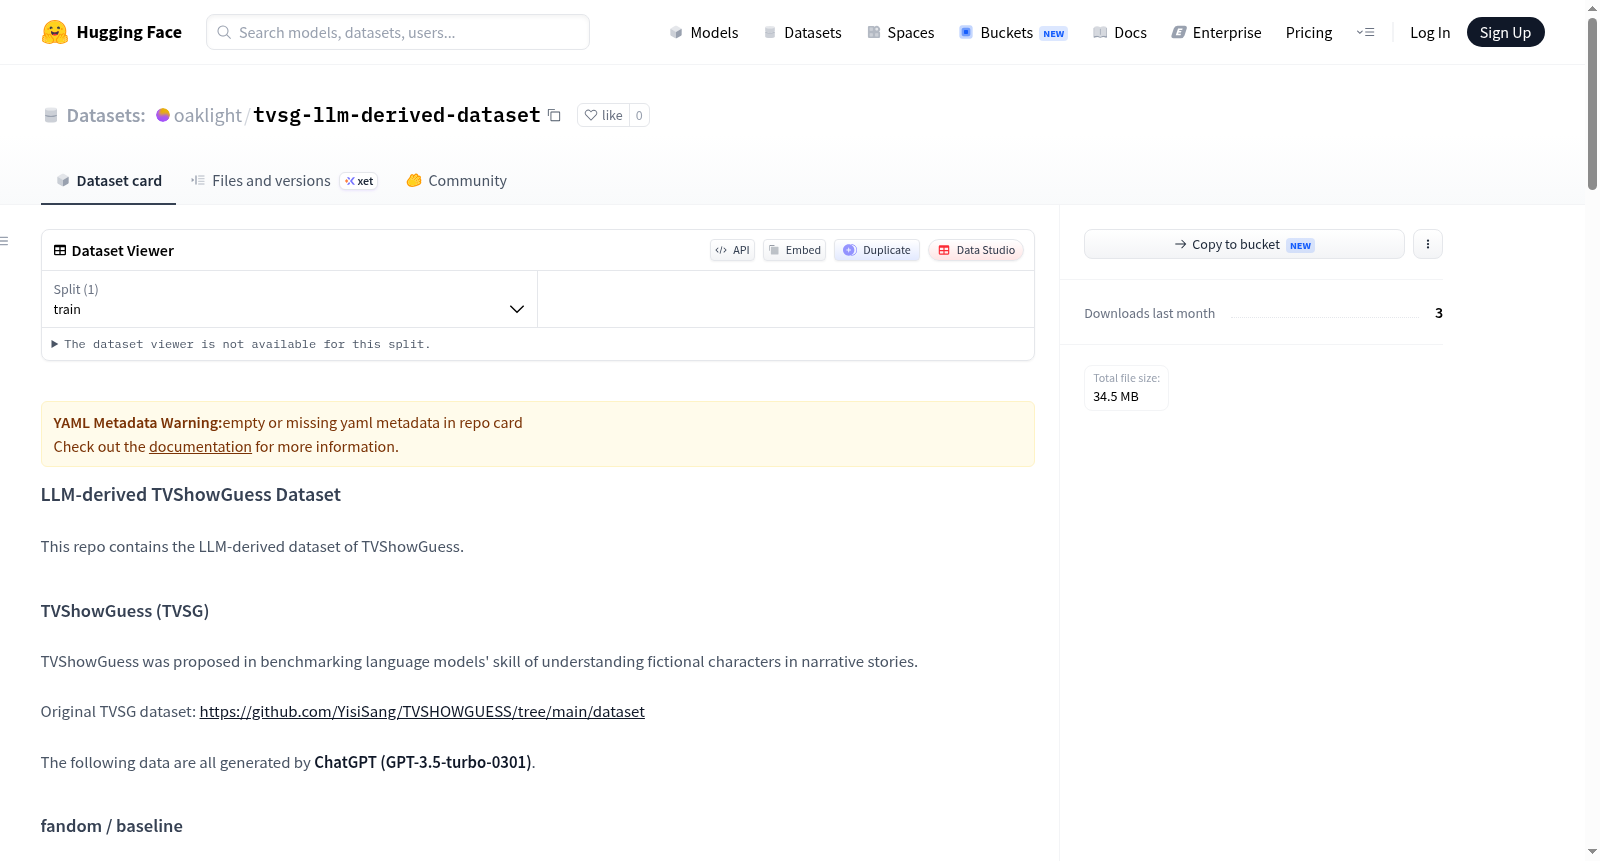
Task: Open Data Studio
Action: pos(976,250)
